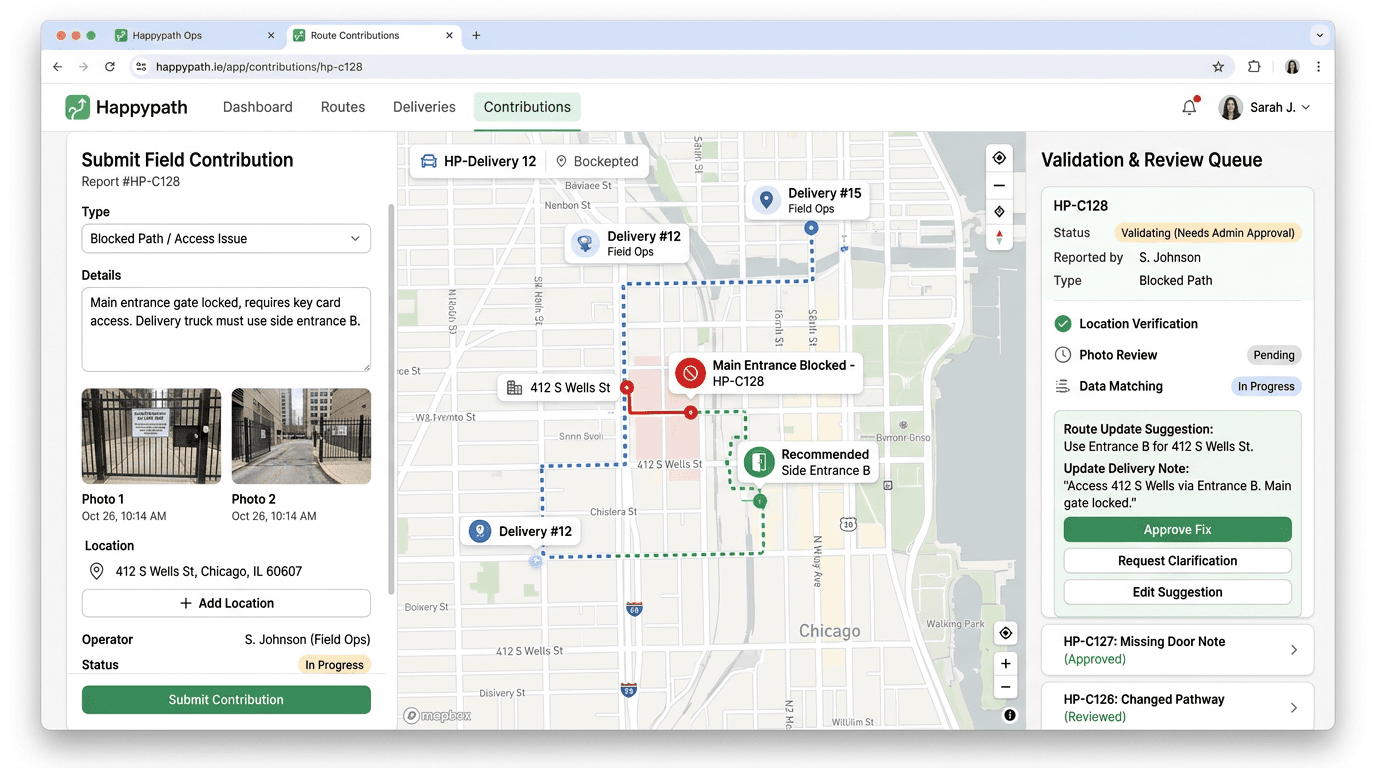Open a new browser tab
This screenshot has height=768, width=1376.
point(476,35)
